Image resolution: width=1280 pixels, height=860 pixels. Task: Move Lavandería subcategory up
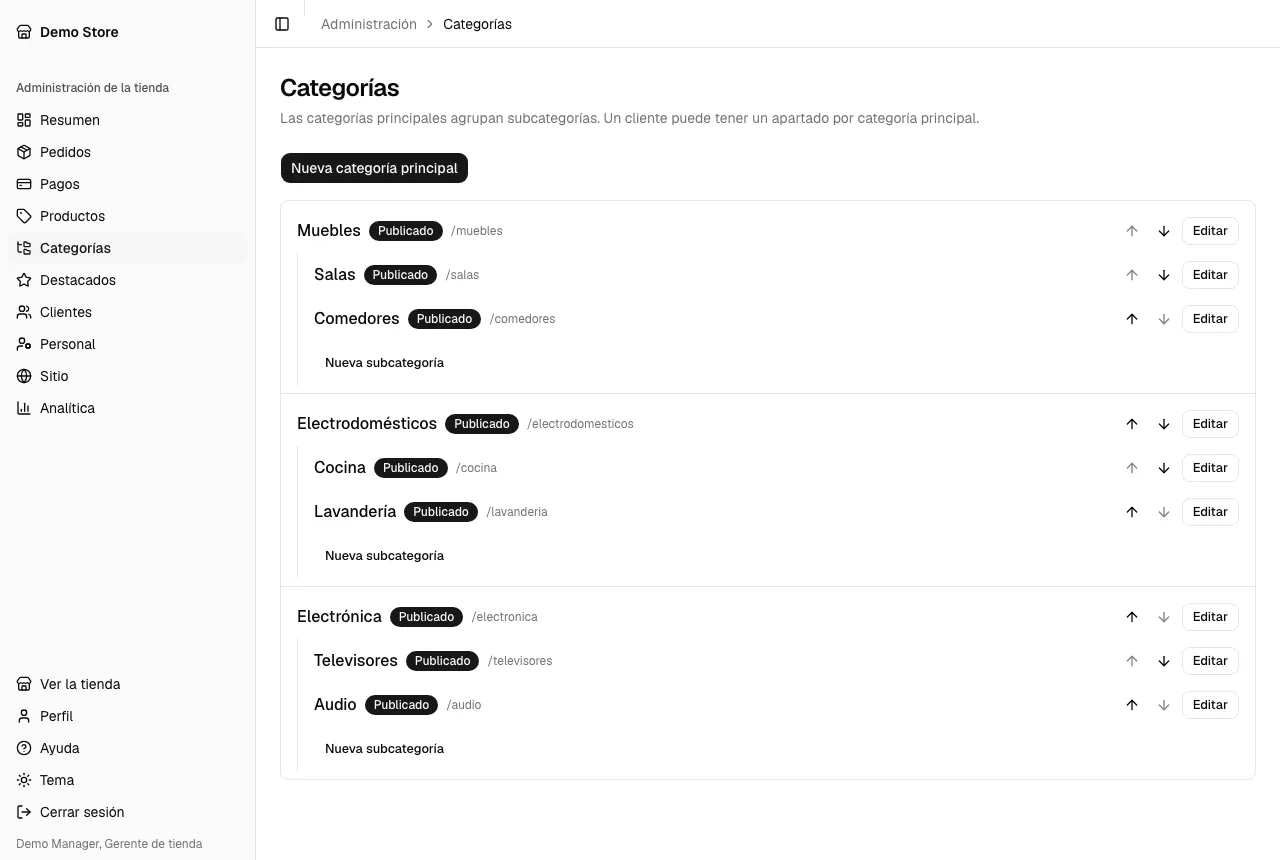tap(1132, 512)
